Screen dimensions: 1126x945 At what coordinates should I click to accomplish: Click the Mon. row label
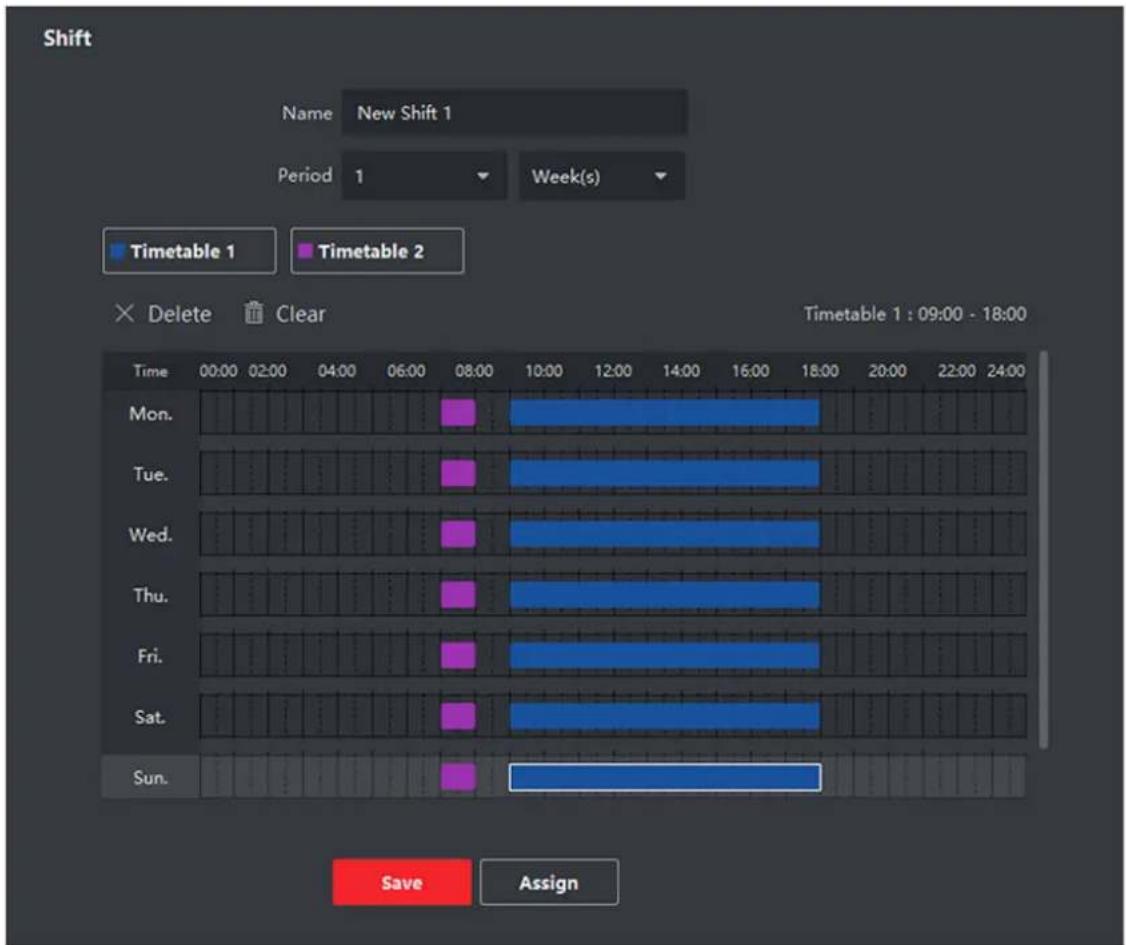[x=151, y=414]
